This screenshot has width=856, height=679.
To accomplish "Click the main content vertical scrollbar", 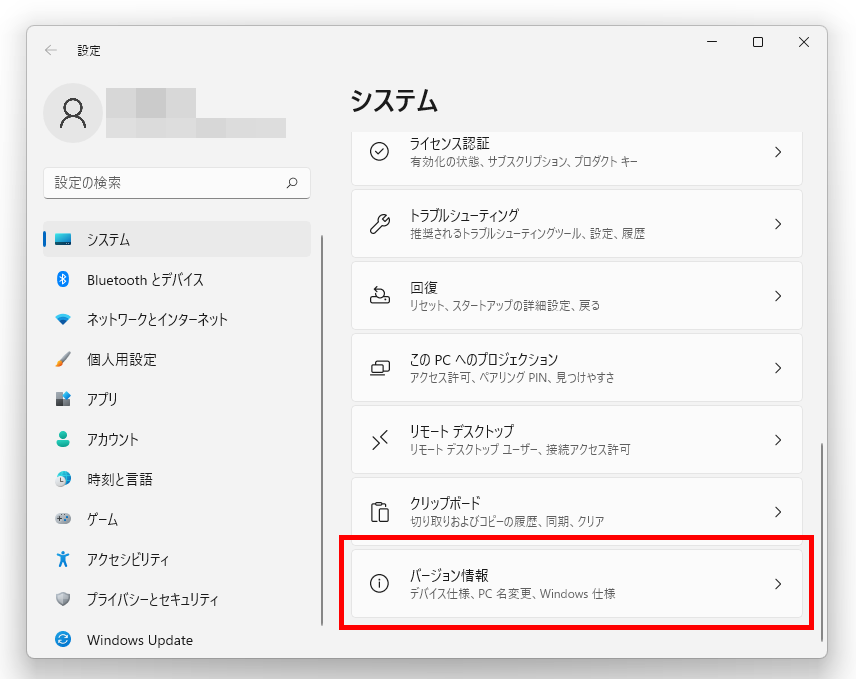I will coord(821,542).
